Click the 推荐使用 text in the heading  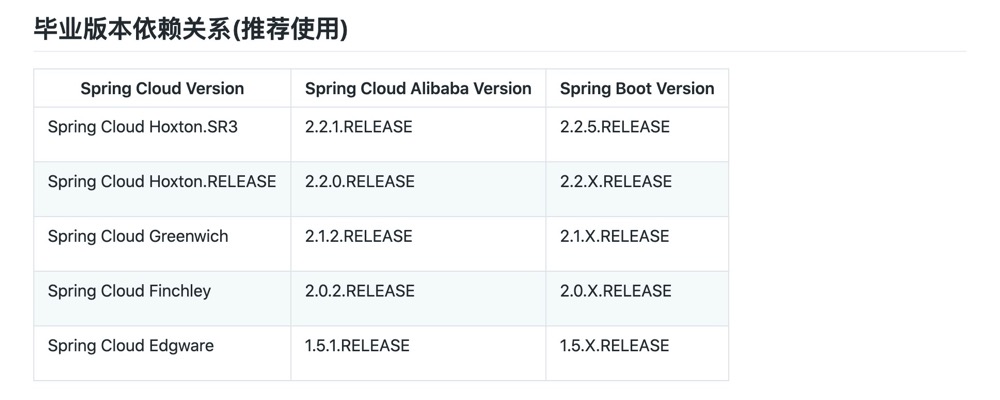293,29
